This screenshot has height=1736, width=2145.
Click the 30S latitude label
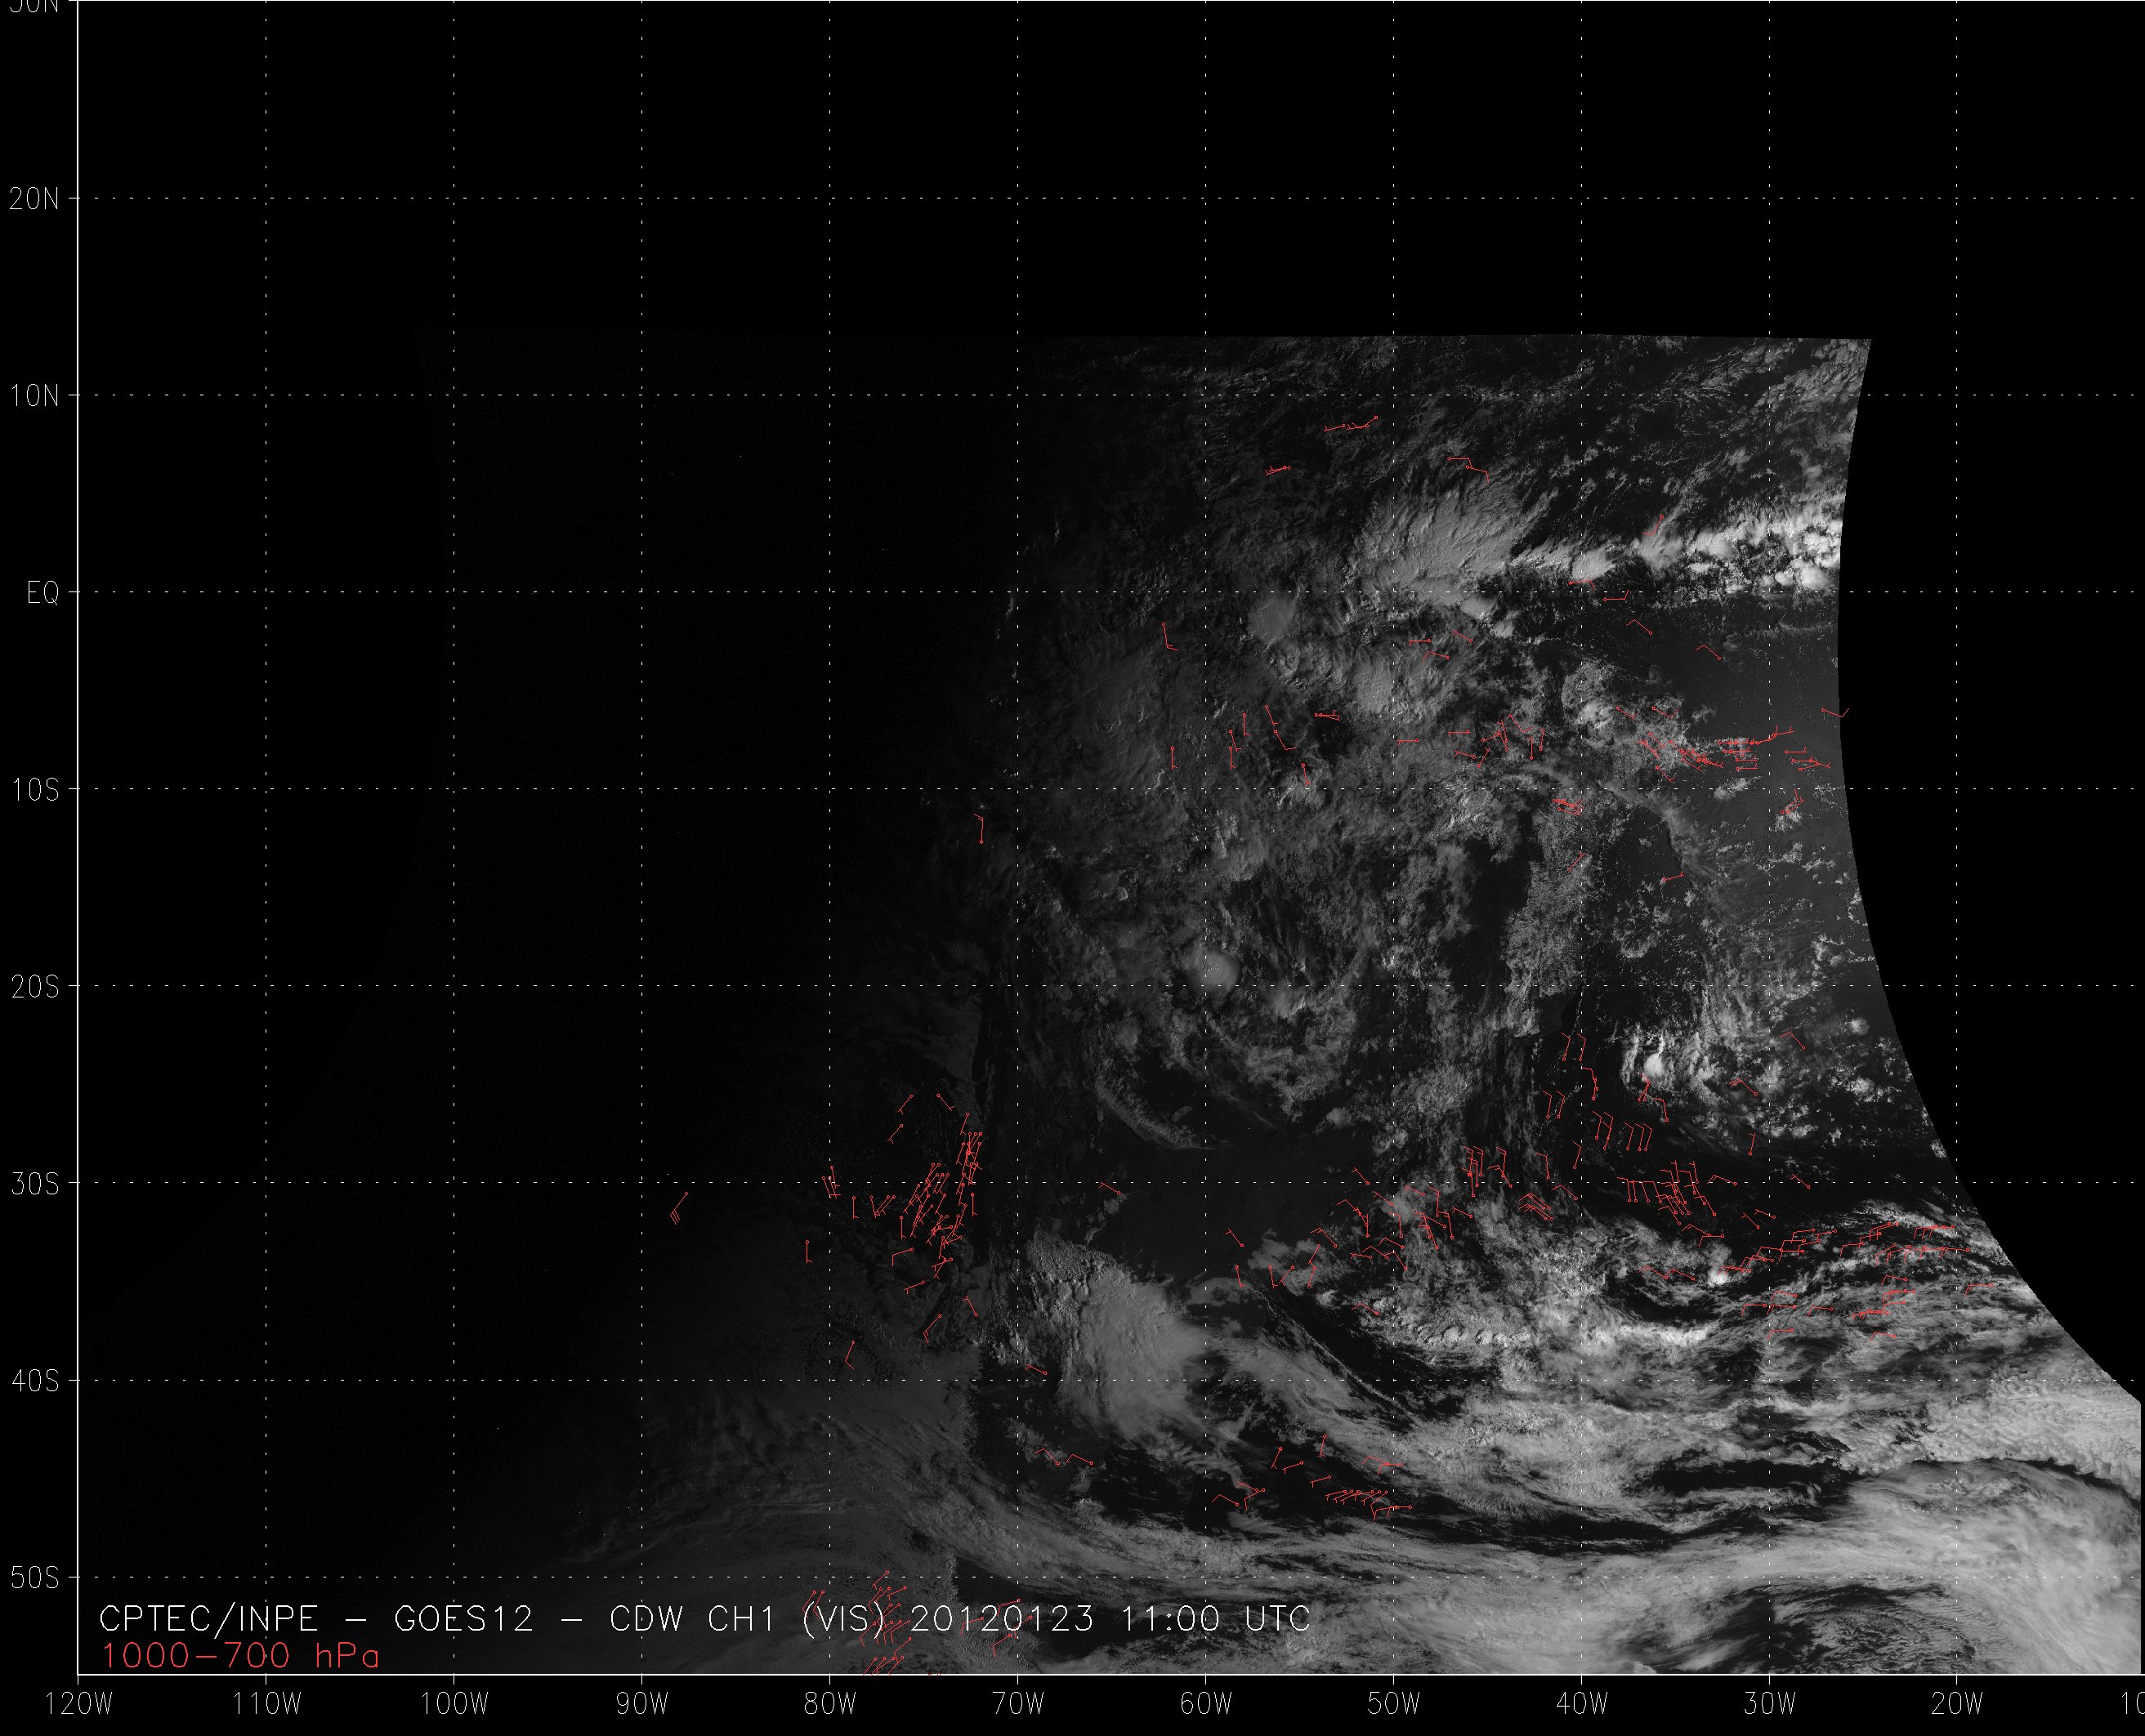(34, 1184)
